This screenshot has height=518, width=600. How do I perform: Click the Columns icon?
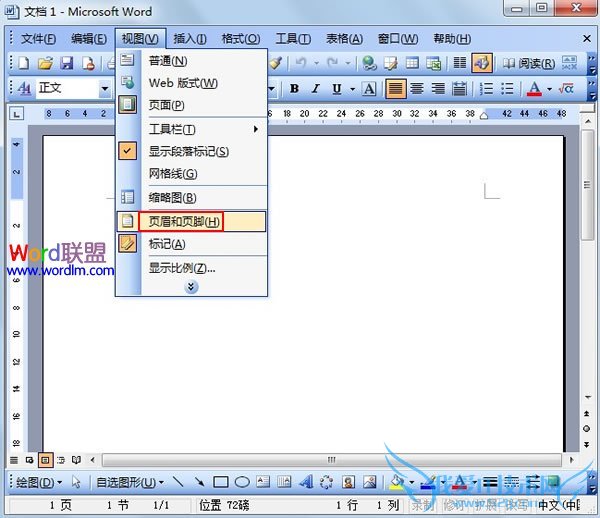pos(460,63)
